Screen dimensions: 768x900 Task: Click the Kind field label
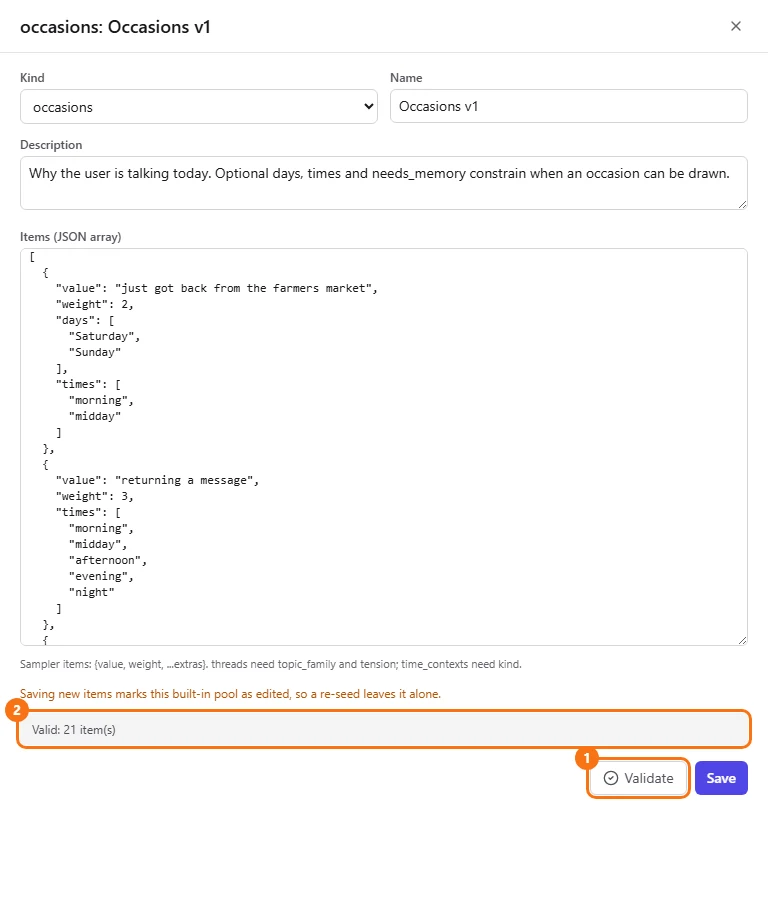(32, 77)
